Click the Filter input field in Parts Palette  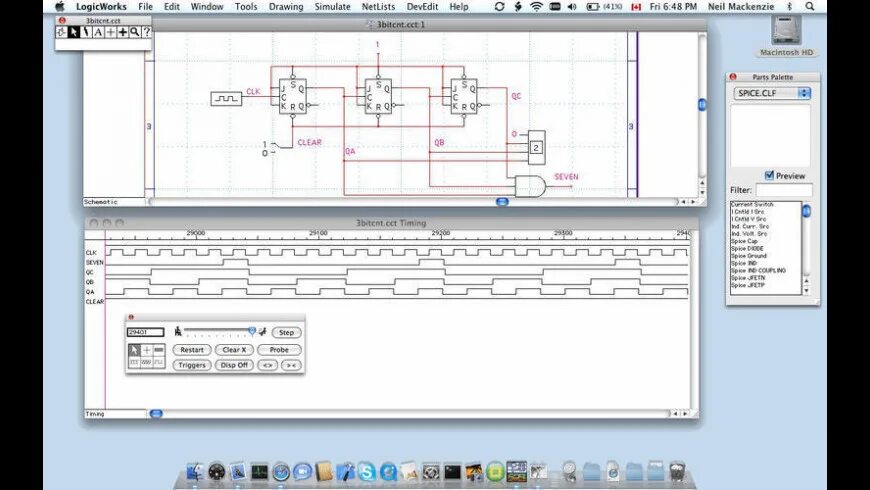point(784,190)
